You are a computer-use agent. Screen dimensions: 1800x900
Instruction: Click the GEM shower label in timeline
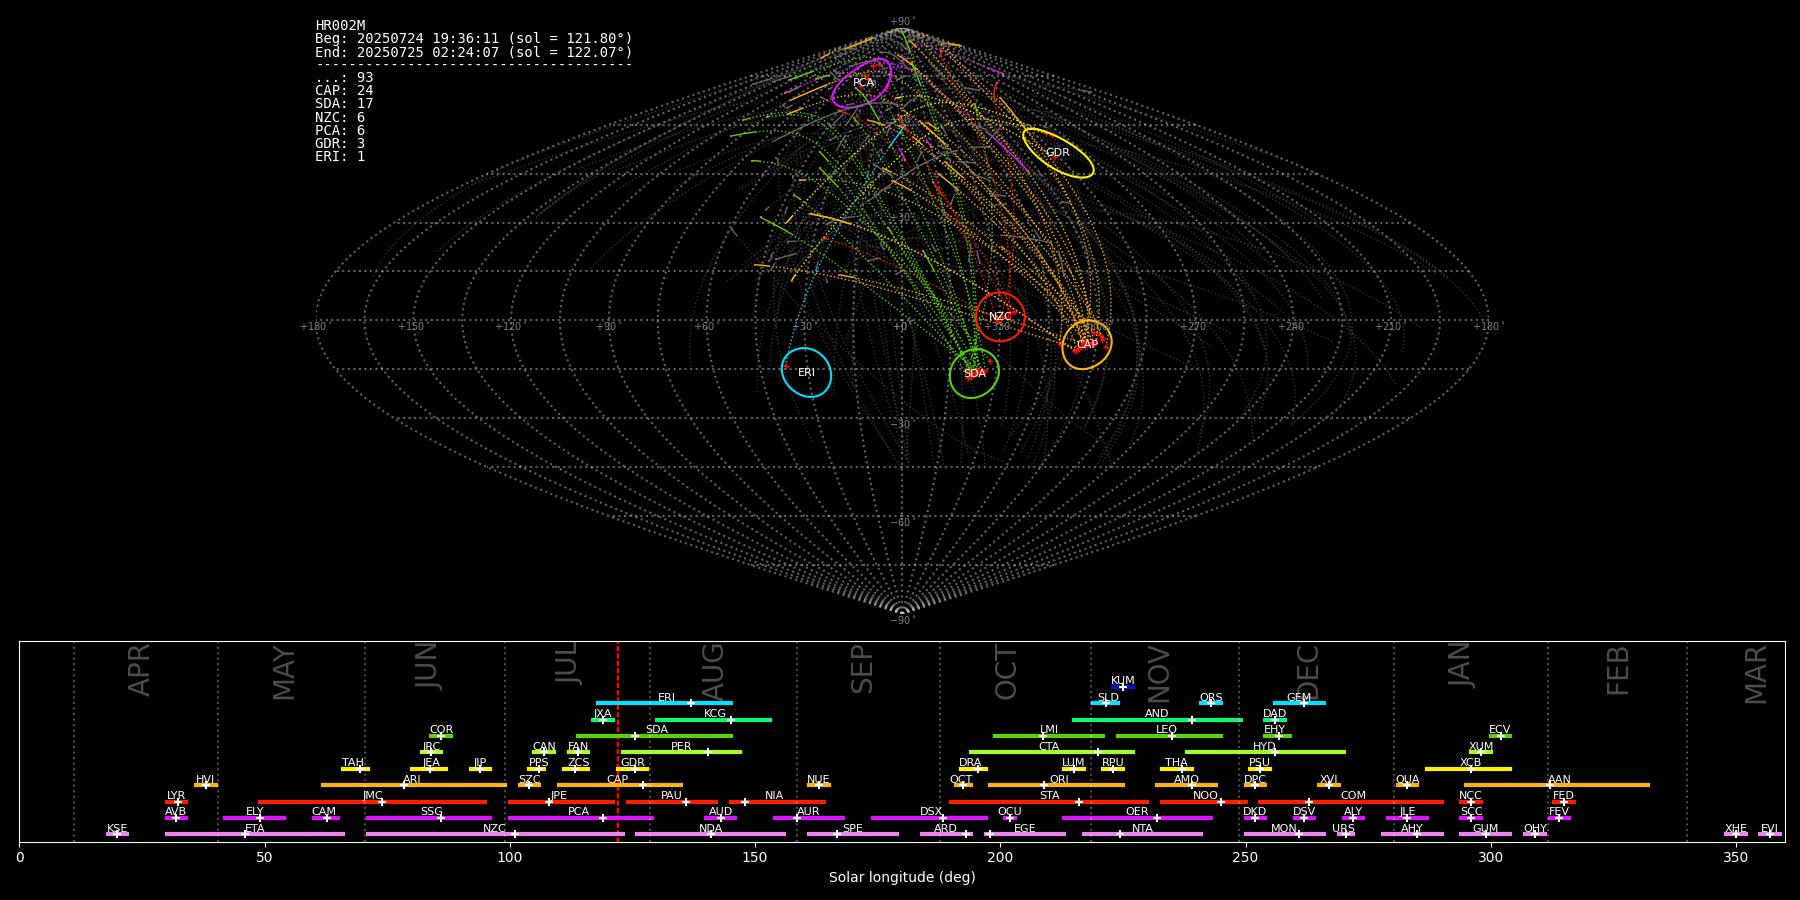pos(1299,698)
